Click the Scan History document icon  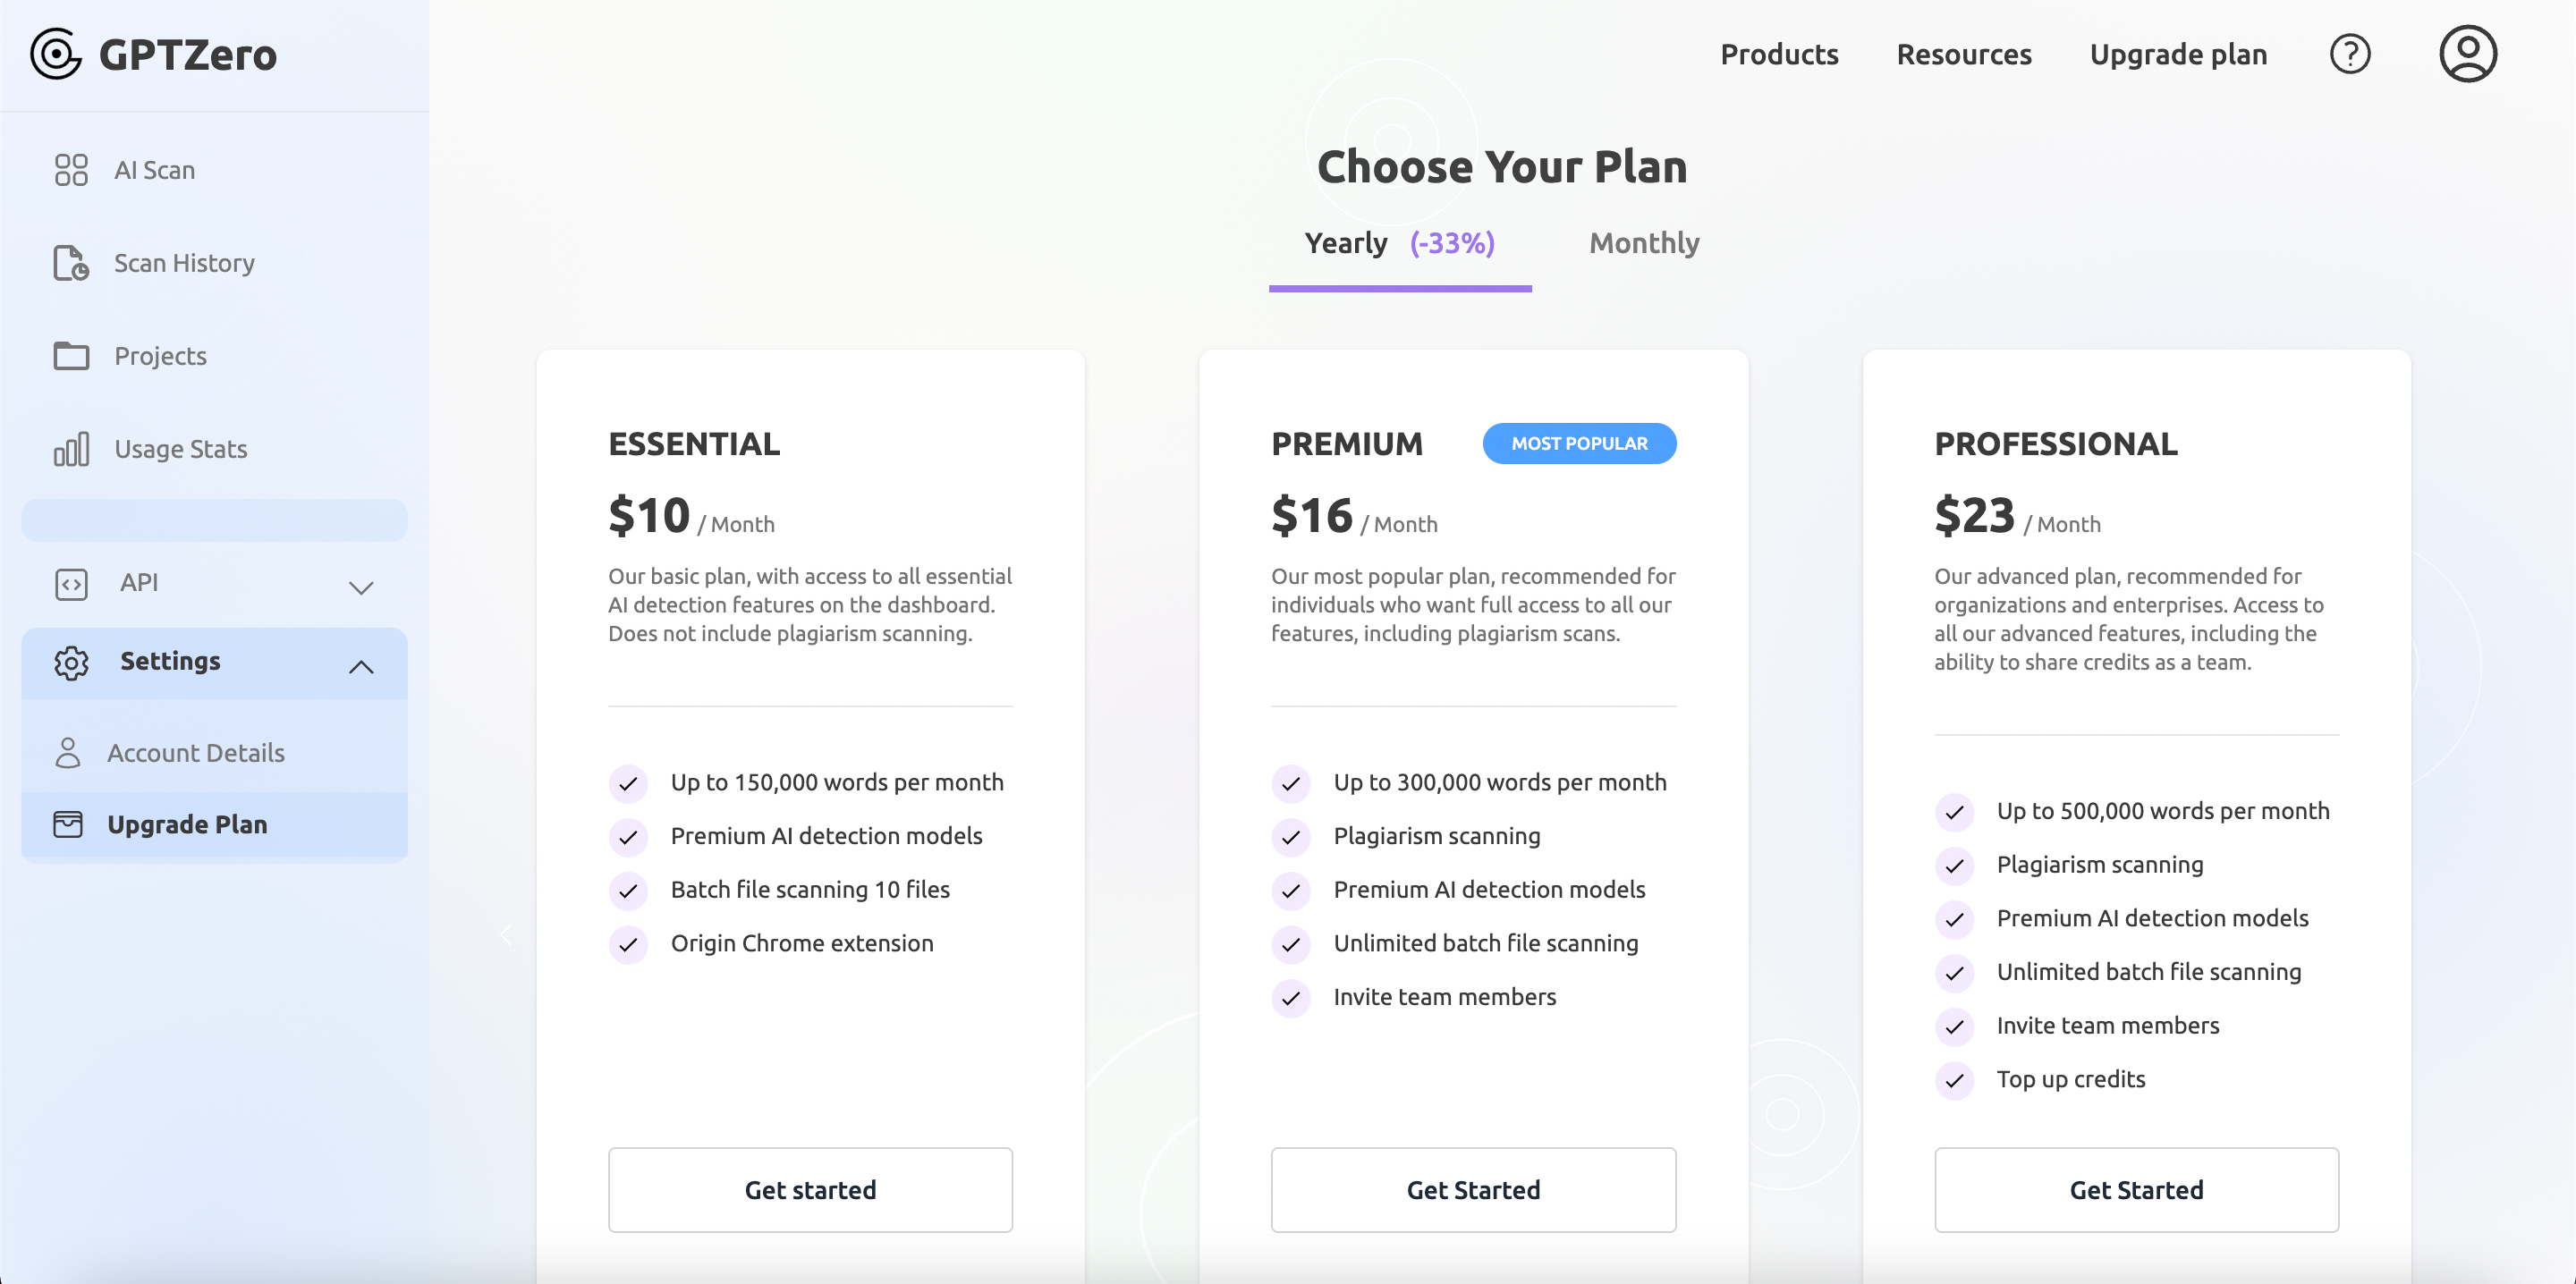point(71,263)
